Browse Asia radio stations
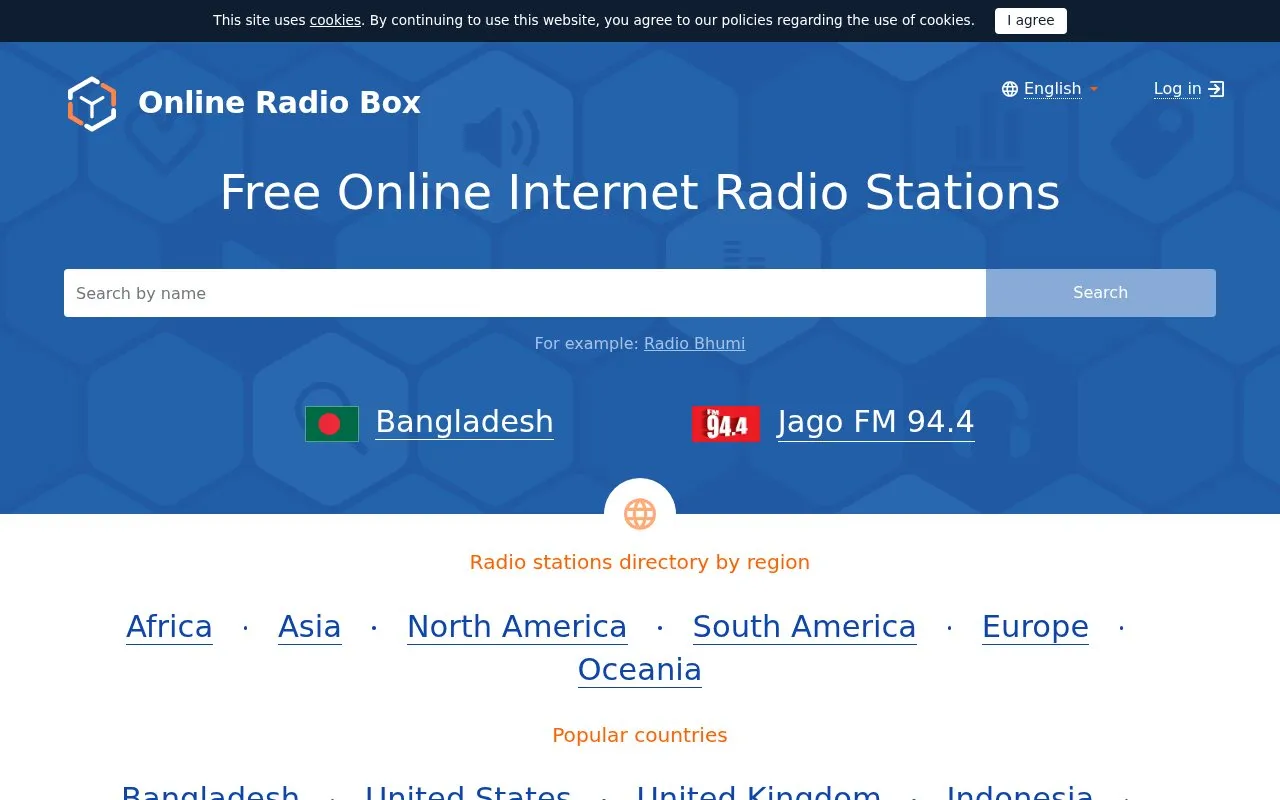This screenshot has height=800, width=1280. (x=310, y=626)
